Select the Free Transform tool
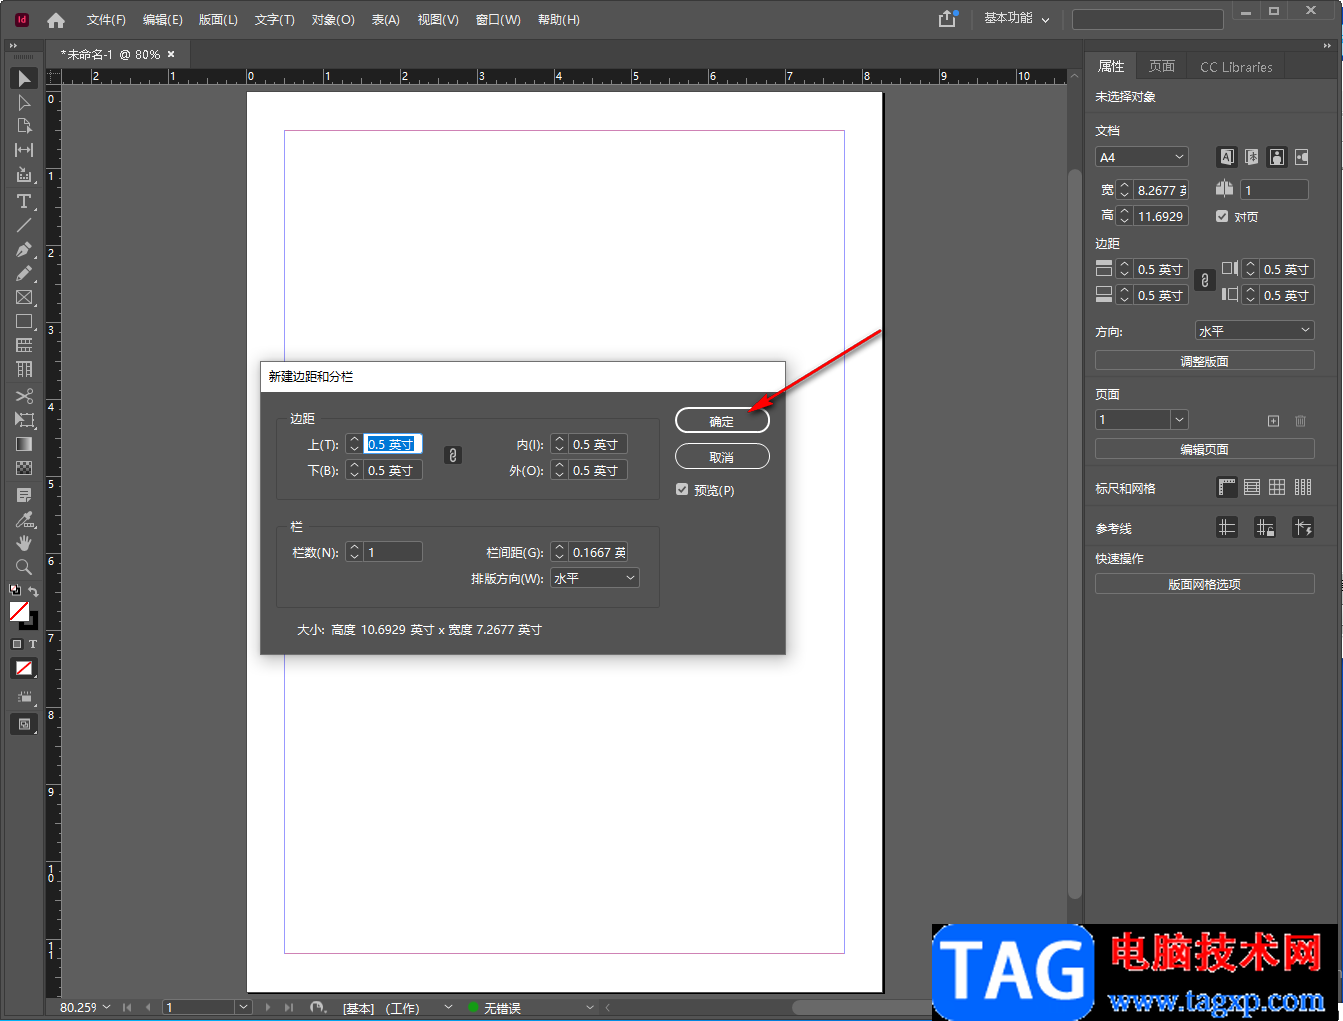The height and width of the screenshot is (1021, 1343). click(x=24, y=420)
